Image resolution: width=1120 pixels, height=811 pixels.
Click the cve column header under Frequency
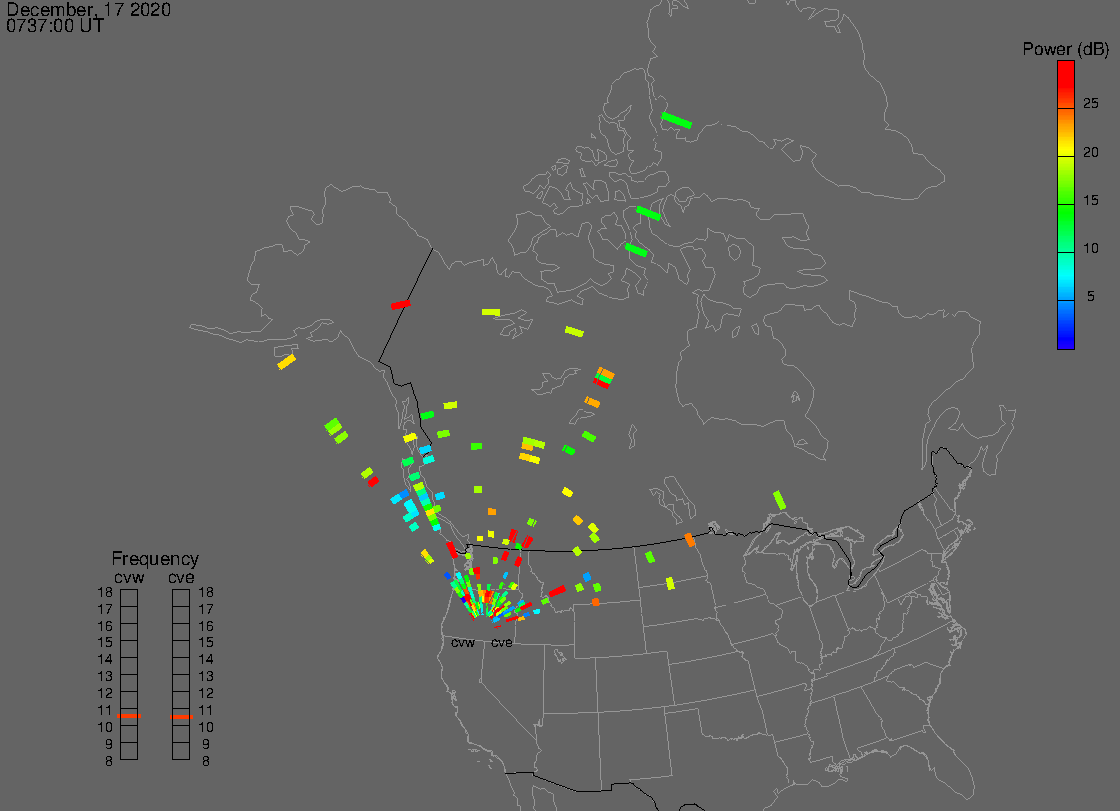181,577
